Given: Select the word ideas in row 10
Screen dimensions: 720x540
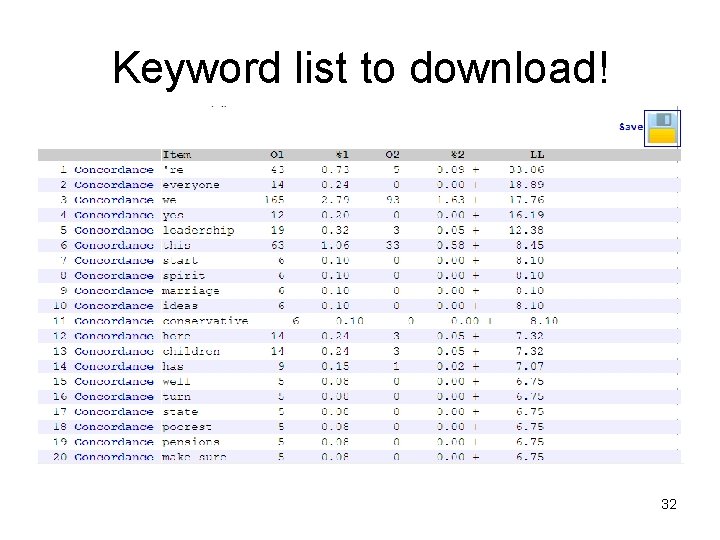Looking at the screenshot, I should point(180,306).
